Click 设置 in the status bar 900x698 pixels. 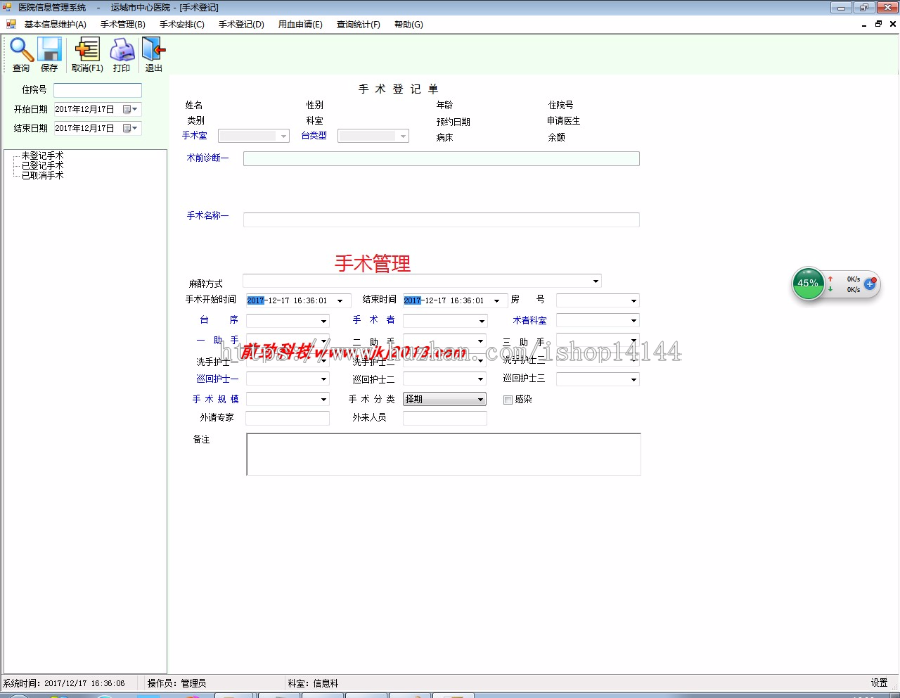pos(878,683)
